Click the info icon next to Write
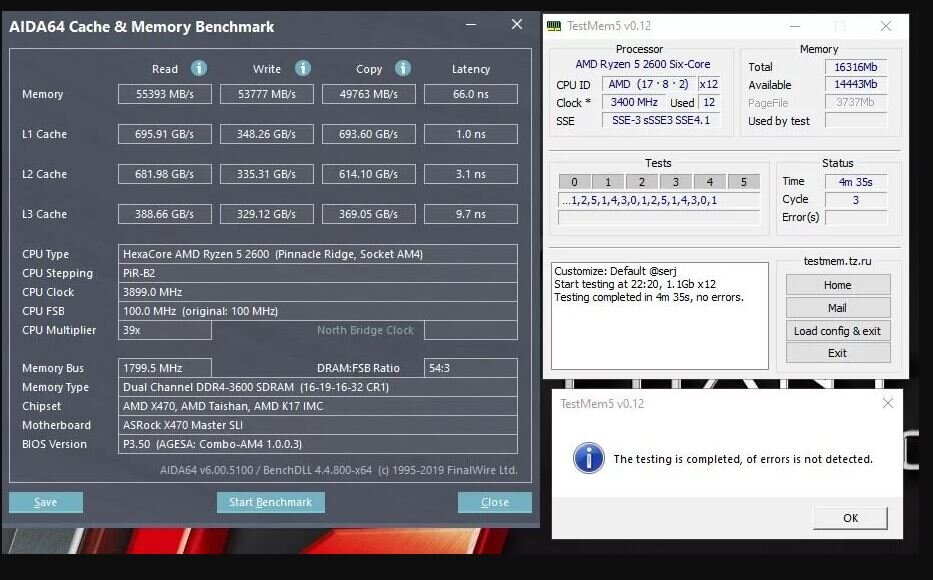Image resolution: width=933 pixels, height=580 pixels. pos(302,68)
